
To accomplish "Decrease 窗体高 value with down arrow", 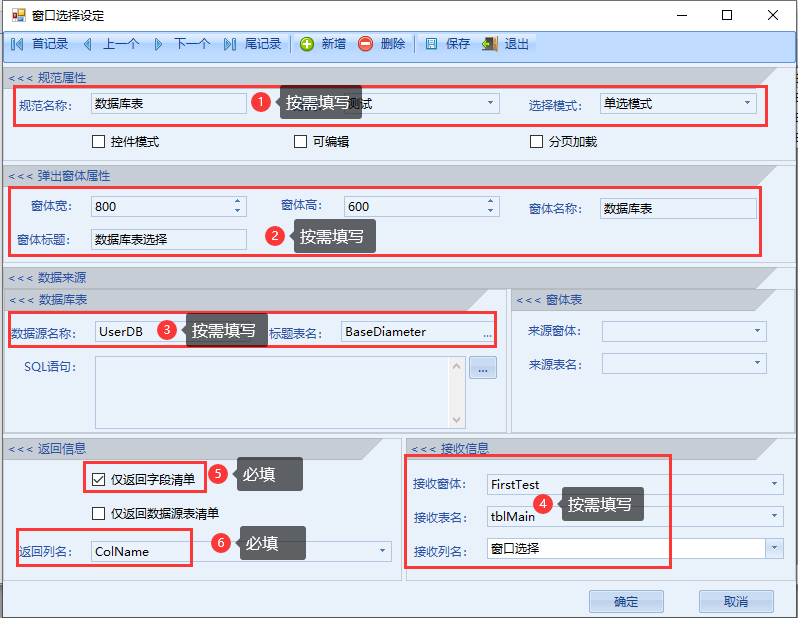I will point(490,210).
